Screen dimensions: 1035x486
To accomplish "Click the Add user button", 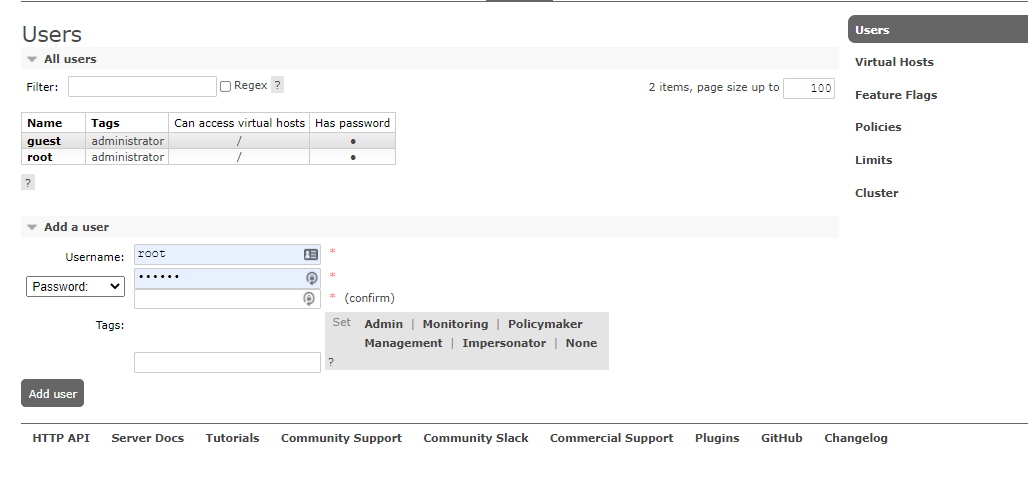I will point(53,394).
